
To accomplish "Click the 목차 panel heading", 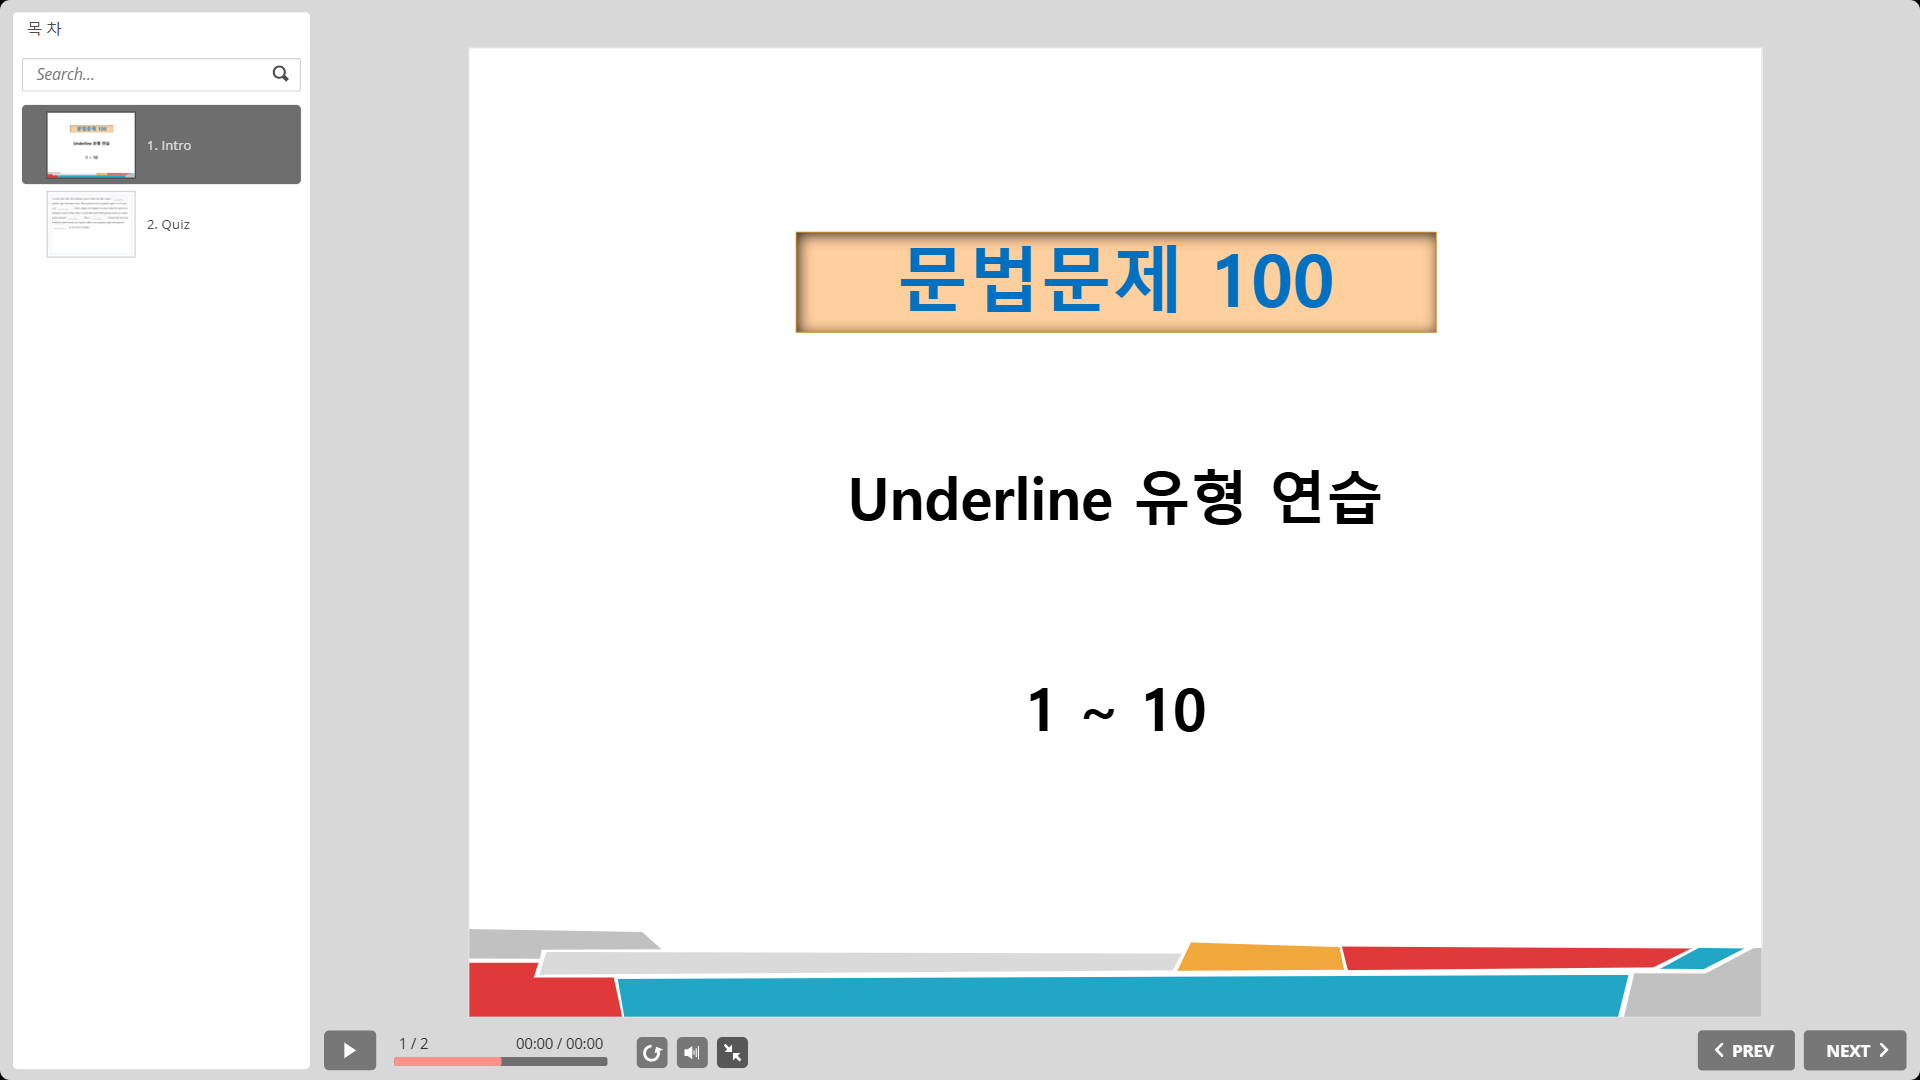I will [44, 29].
